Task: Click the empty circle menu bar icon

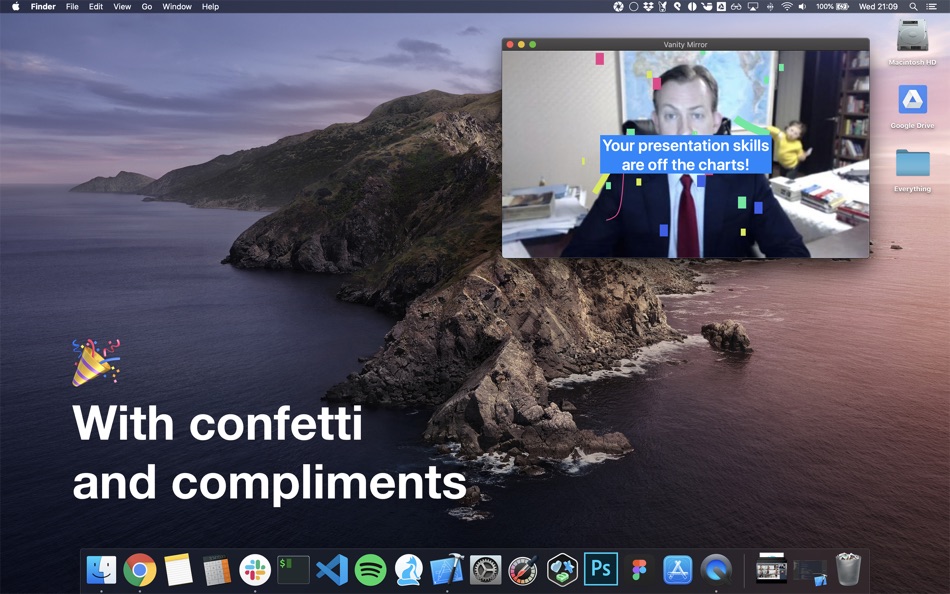Action: click(x=634, y=7)
